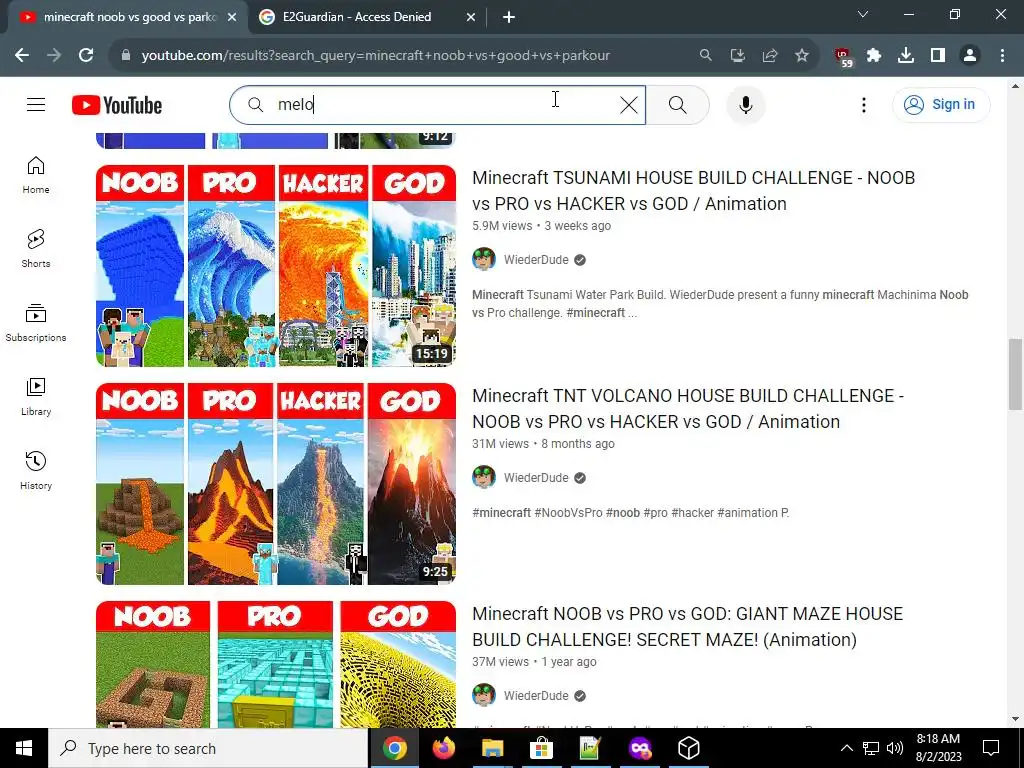Open YouTube settings three-dot menu
Image resolution: width=1024 pixels, height=768 pixels.
863,104
